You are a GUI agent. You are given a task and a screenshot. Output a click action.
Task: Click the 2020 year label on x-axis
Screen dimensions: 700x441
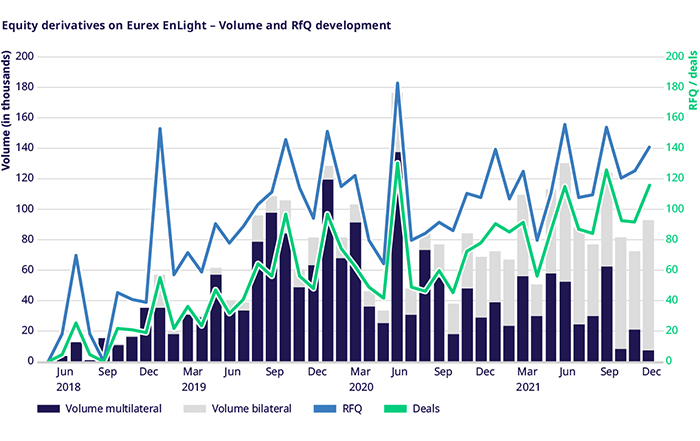(358, 385)
